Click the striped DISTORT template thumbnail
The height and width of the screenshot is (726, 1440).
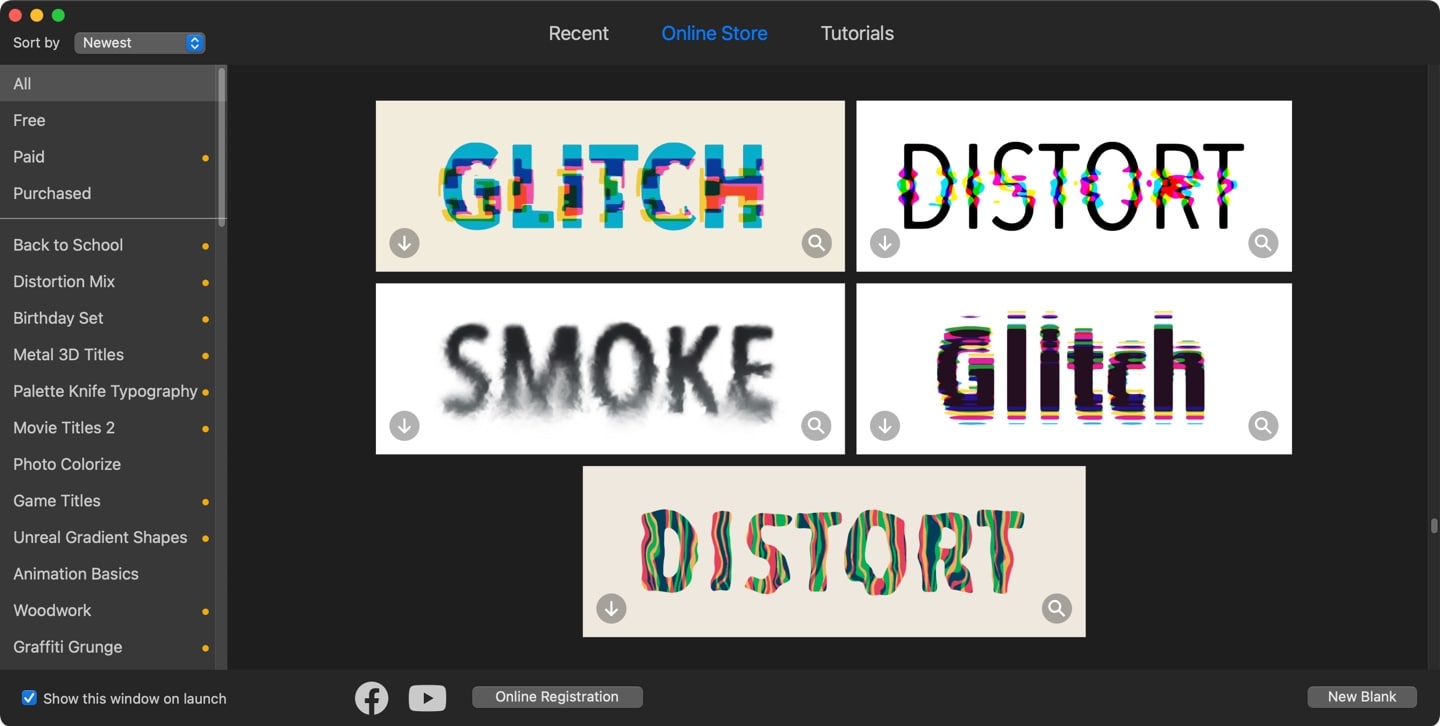coord(834,551)
